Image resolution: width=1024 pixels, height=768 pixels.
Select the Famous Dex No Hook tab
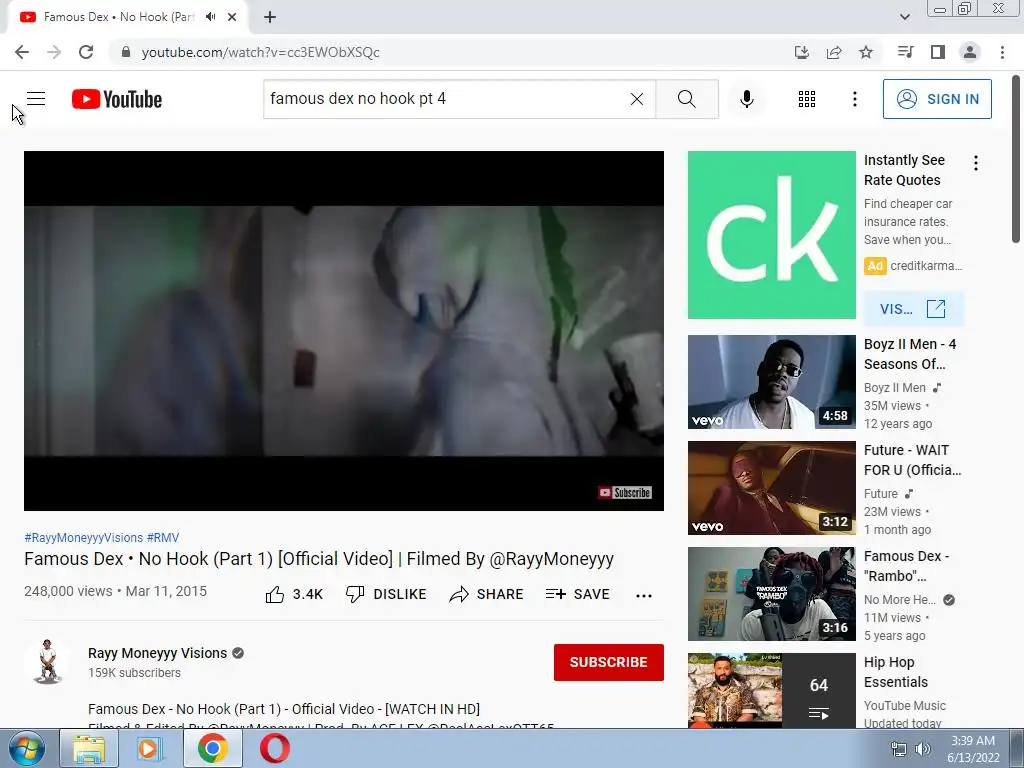[119, 17]
